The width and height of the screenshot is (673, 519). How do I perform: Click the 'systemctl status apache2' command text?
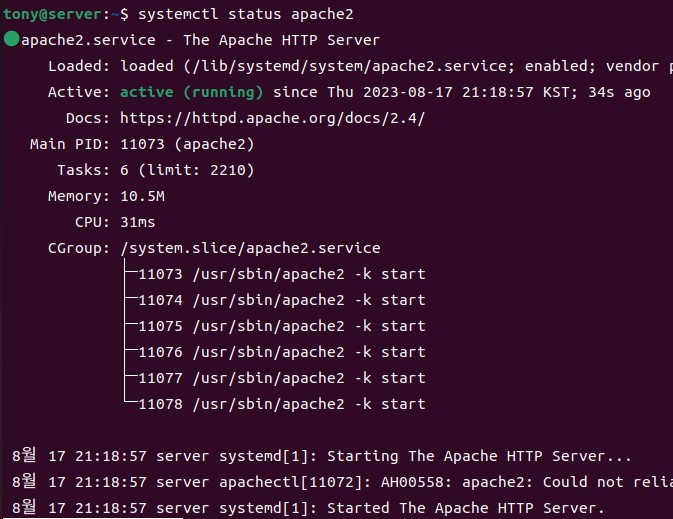[245, 15]
